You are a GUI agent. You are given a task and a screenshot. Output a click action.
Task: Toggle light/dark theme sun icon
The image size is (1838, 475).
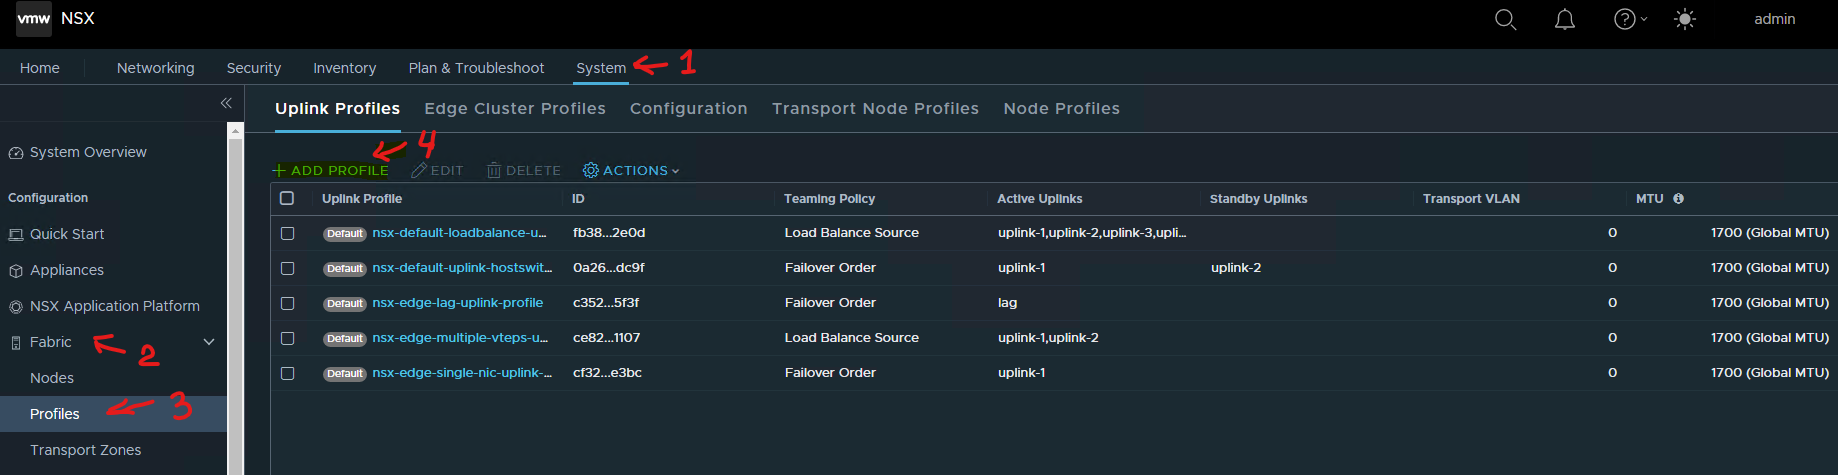(1685, 19)
